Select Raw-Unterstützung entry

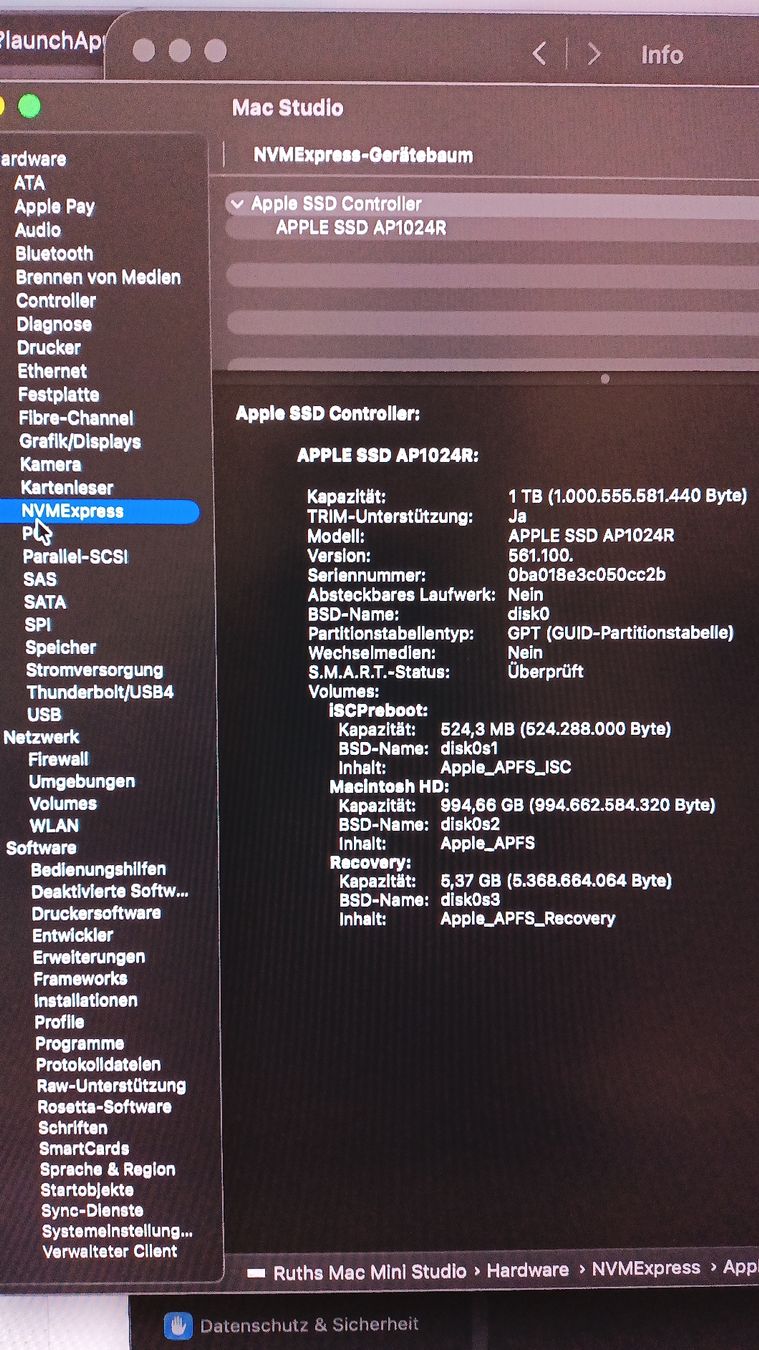111,1086
